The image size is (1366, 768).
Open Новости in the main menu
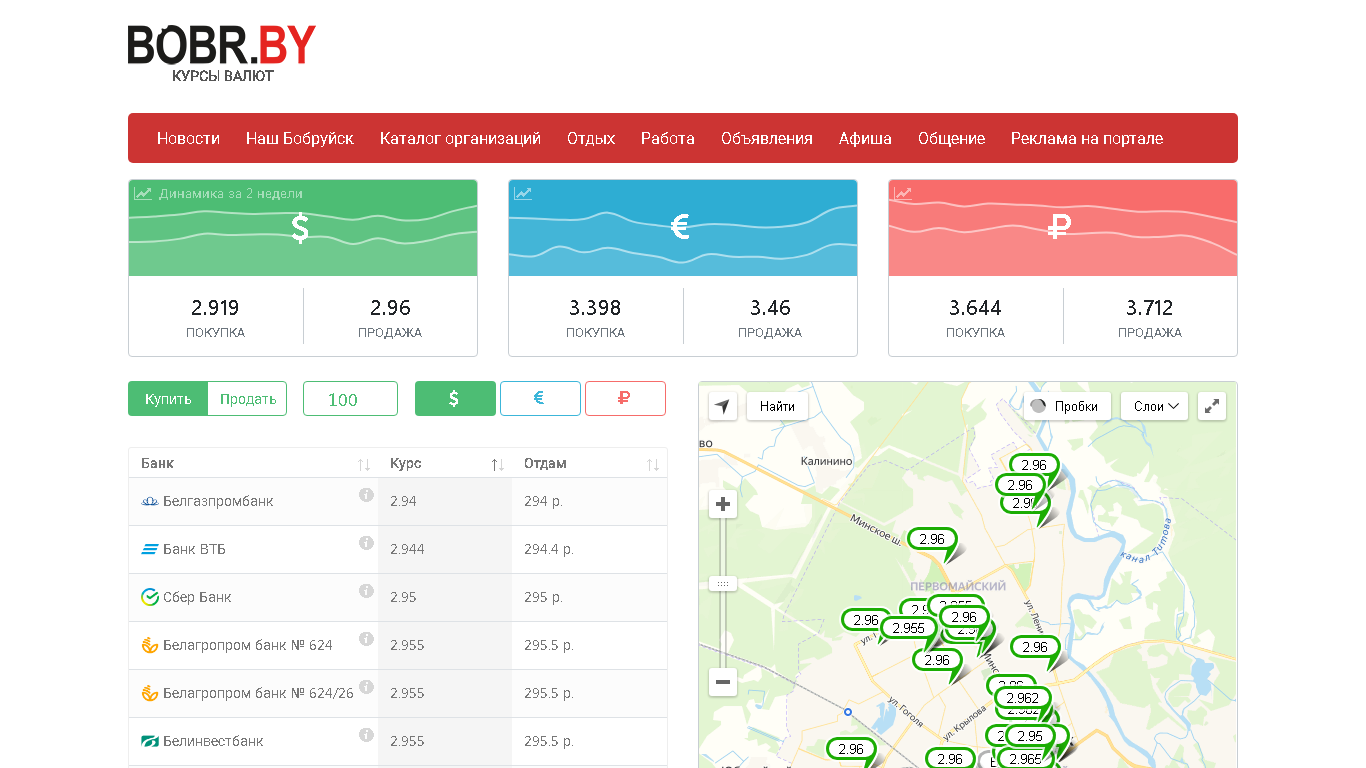point(188,138)
